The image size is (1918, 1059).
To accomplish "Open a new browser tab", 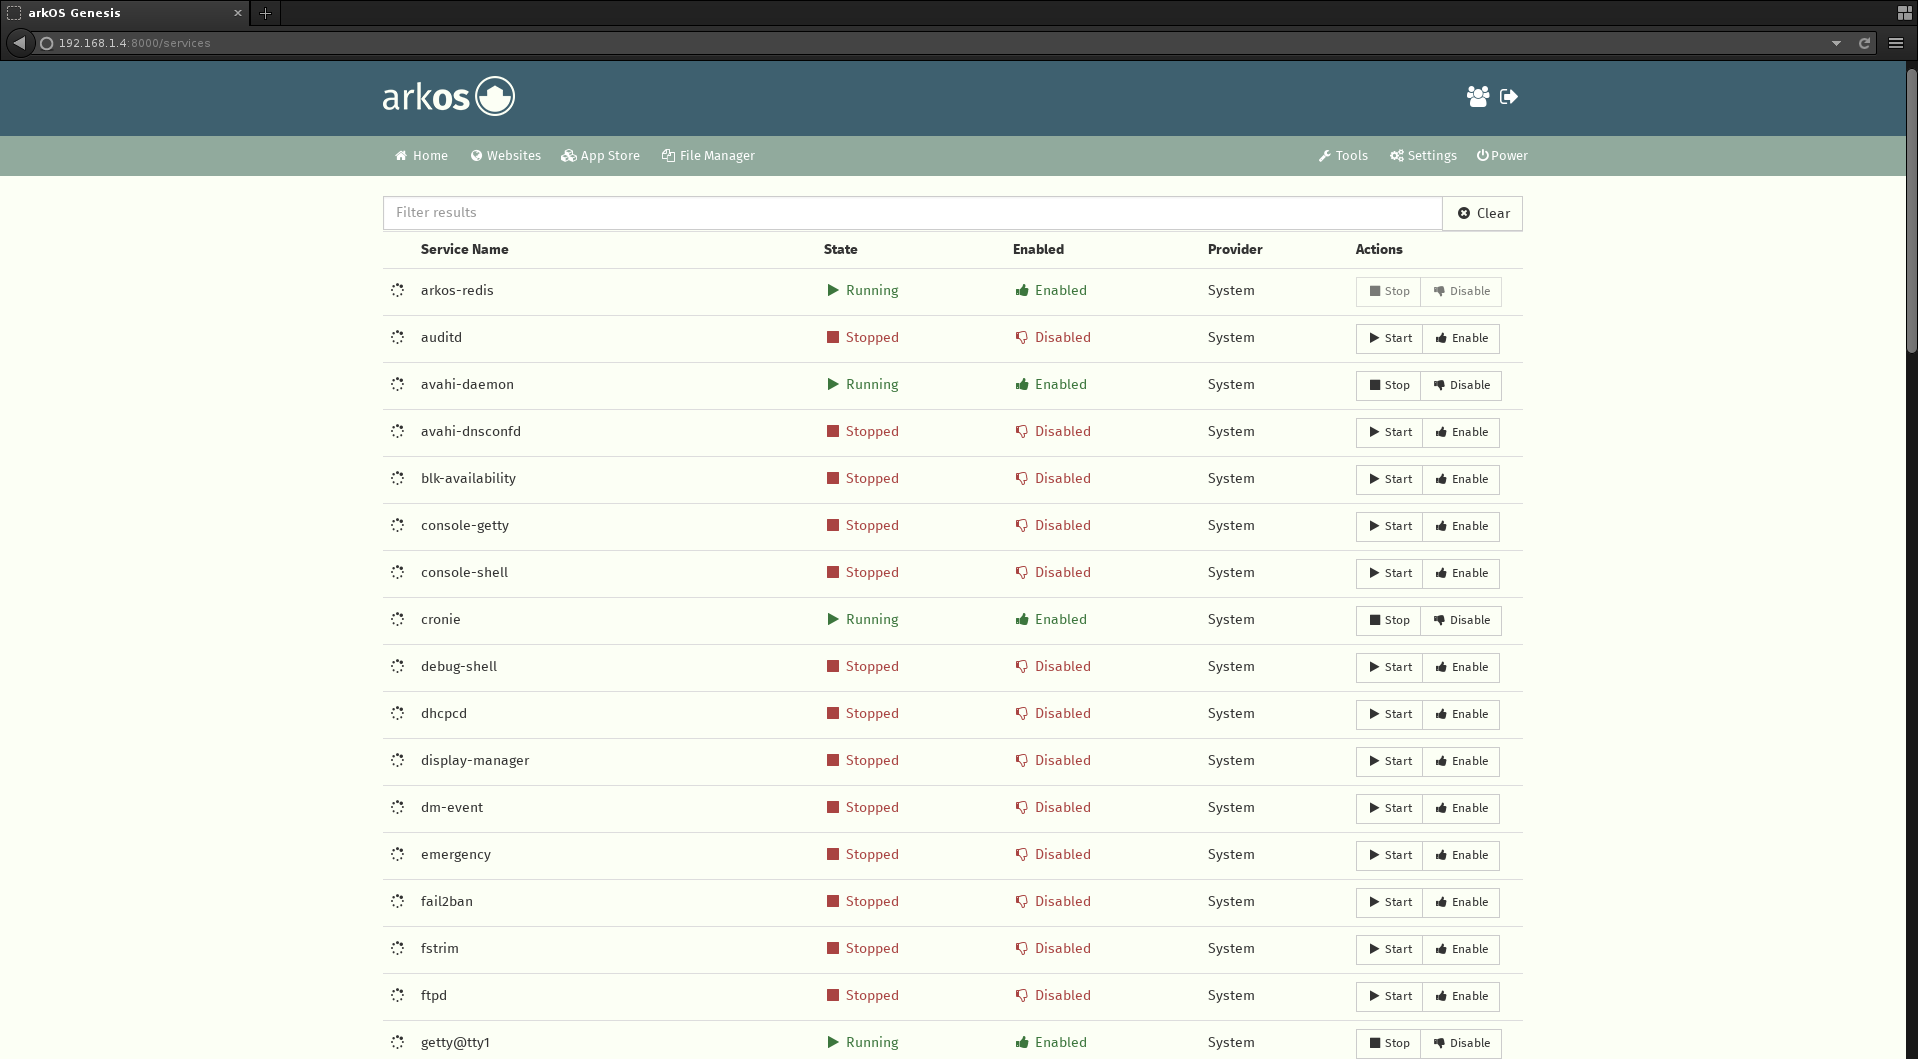I will click(265, 13).
